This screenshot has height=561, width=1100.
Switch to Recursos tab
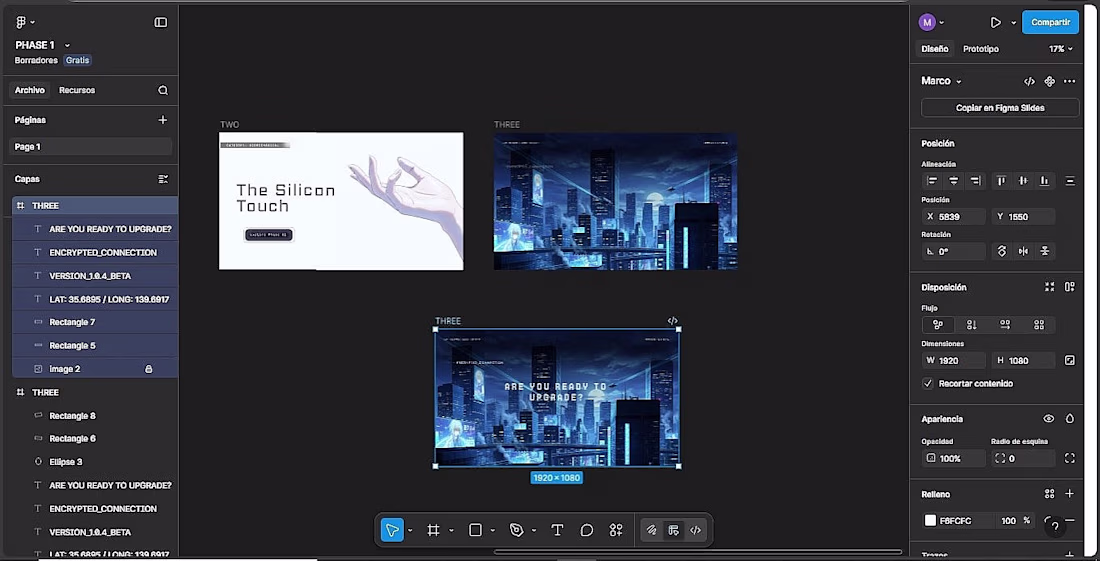point(77,90)
